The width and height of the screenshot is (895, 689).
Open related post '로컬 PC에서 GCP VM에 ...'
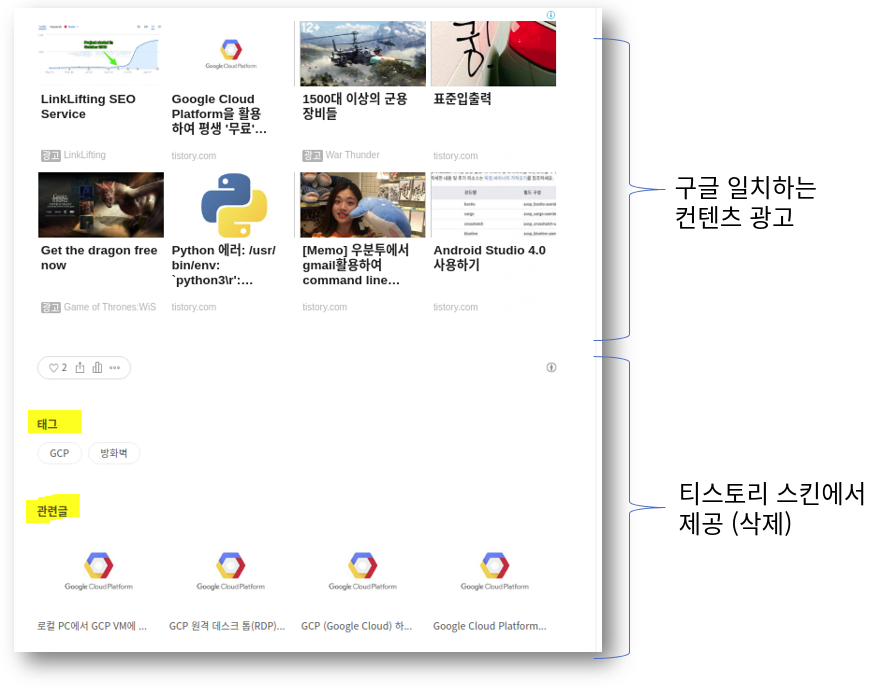tap(92, 626)
